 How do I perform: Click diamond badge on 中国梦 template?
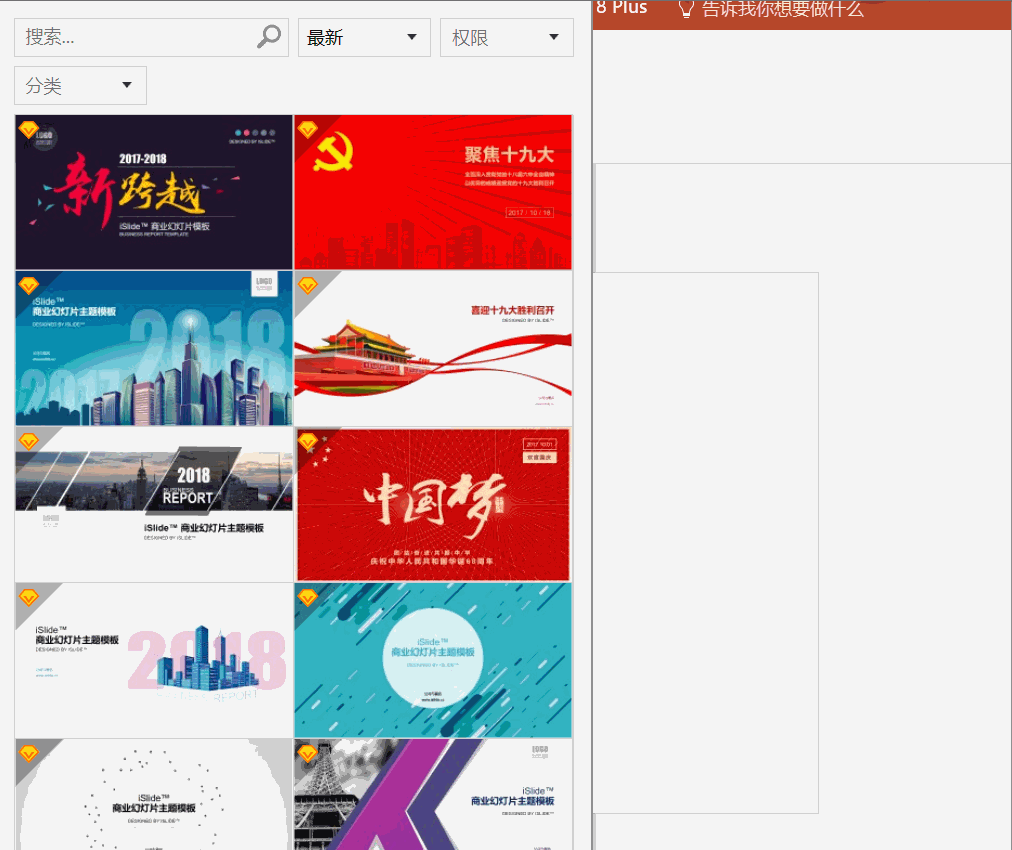(x=308, y=441)
